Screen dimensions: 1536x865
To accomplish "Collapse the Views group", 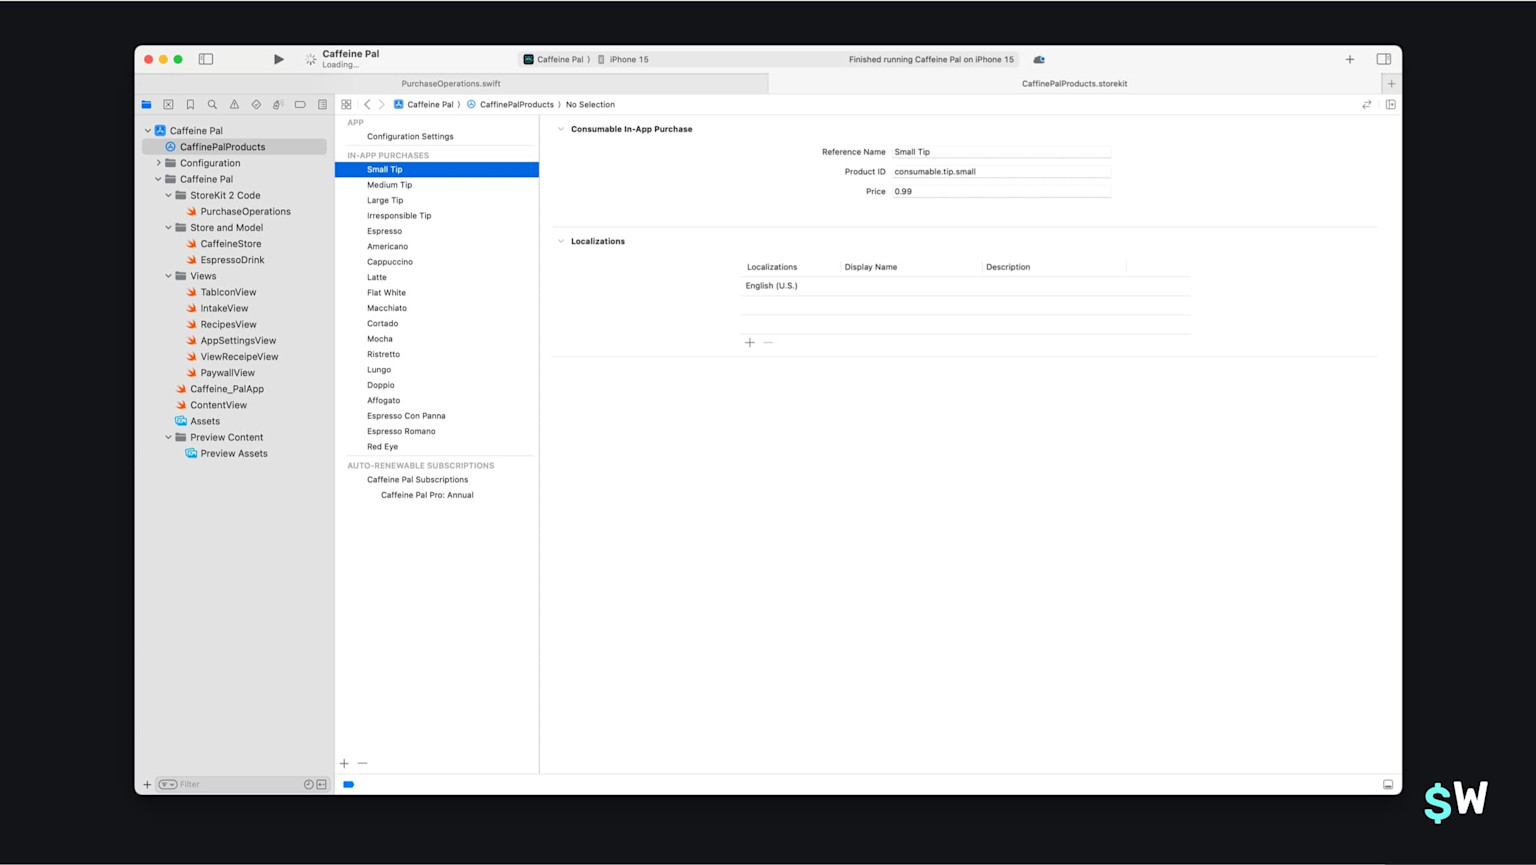I will 168,276.
